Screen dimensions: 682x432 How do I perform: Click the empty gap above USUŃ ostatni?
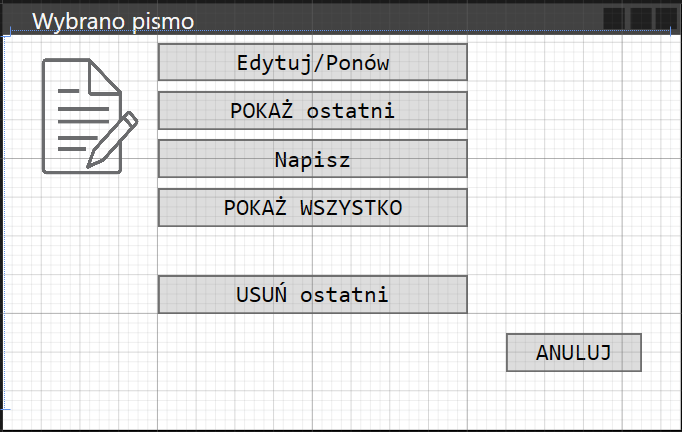(313, 251)
